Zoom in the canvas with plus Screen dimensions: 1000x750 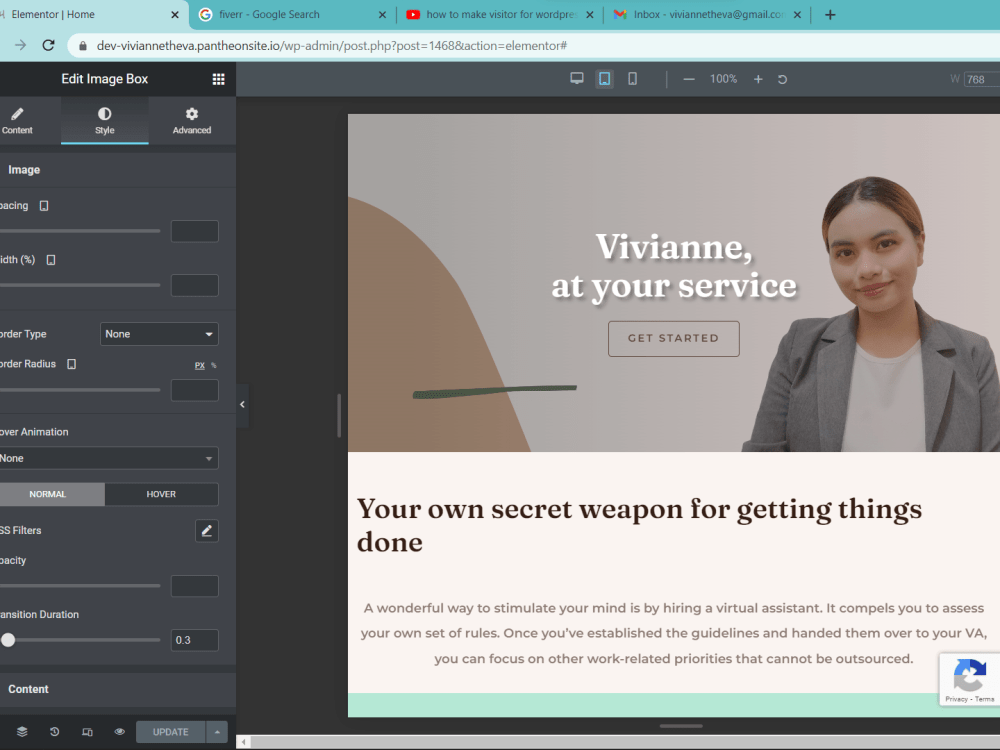coord(758,79)
